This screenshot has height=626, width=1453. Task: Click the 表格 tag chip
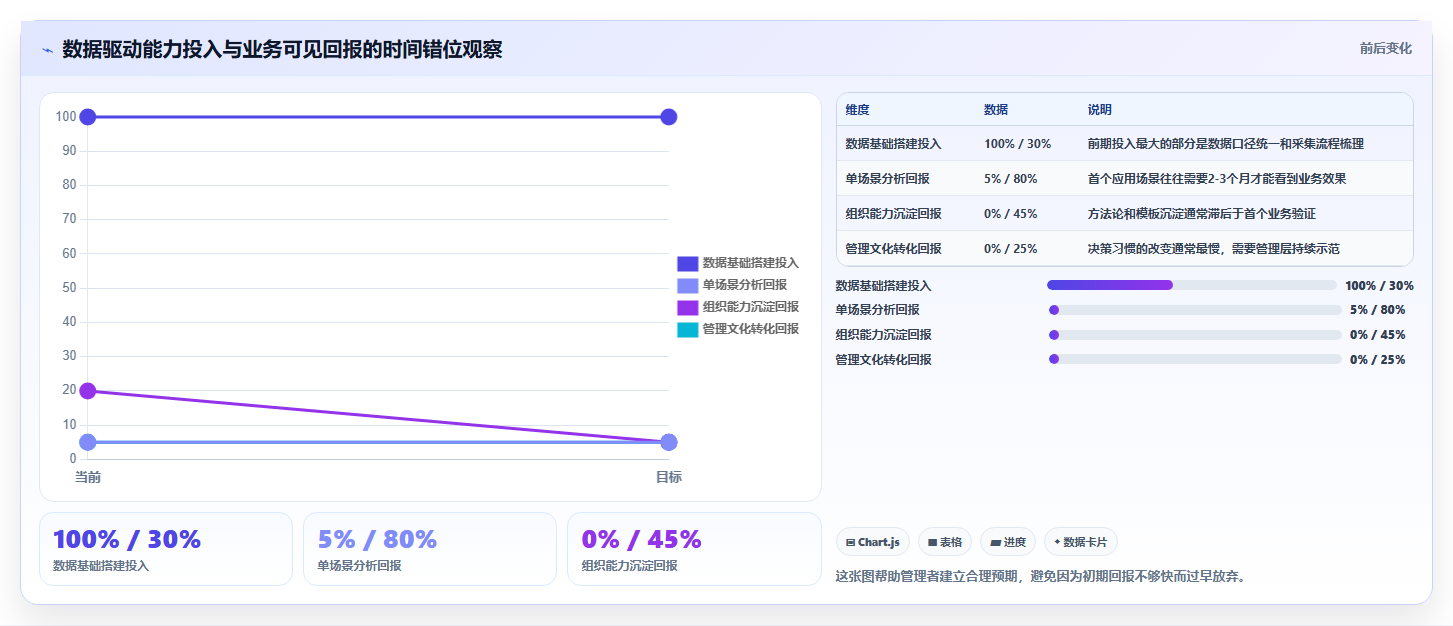[944, 542]
